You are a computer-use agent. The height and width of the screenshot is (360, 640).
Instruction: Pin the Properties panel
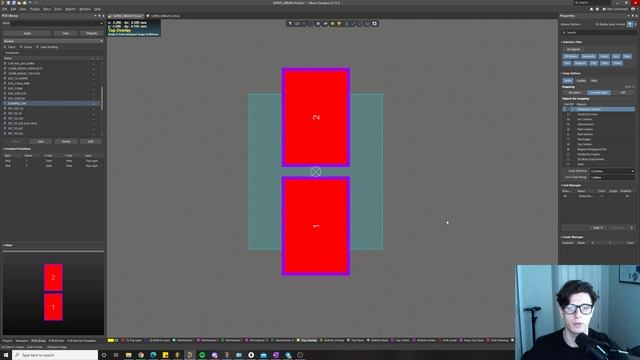633,16
